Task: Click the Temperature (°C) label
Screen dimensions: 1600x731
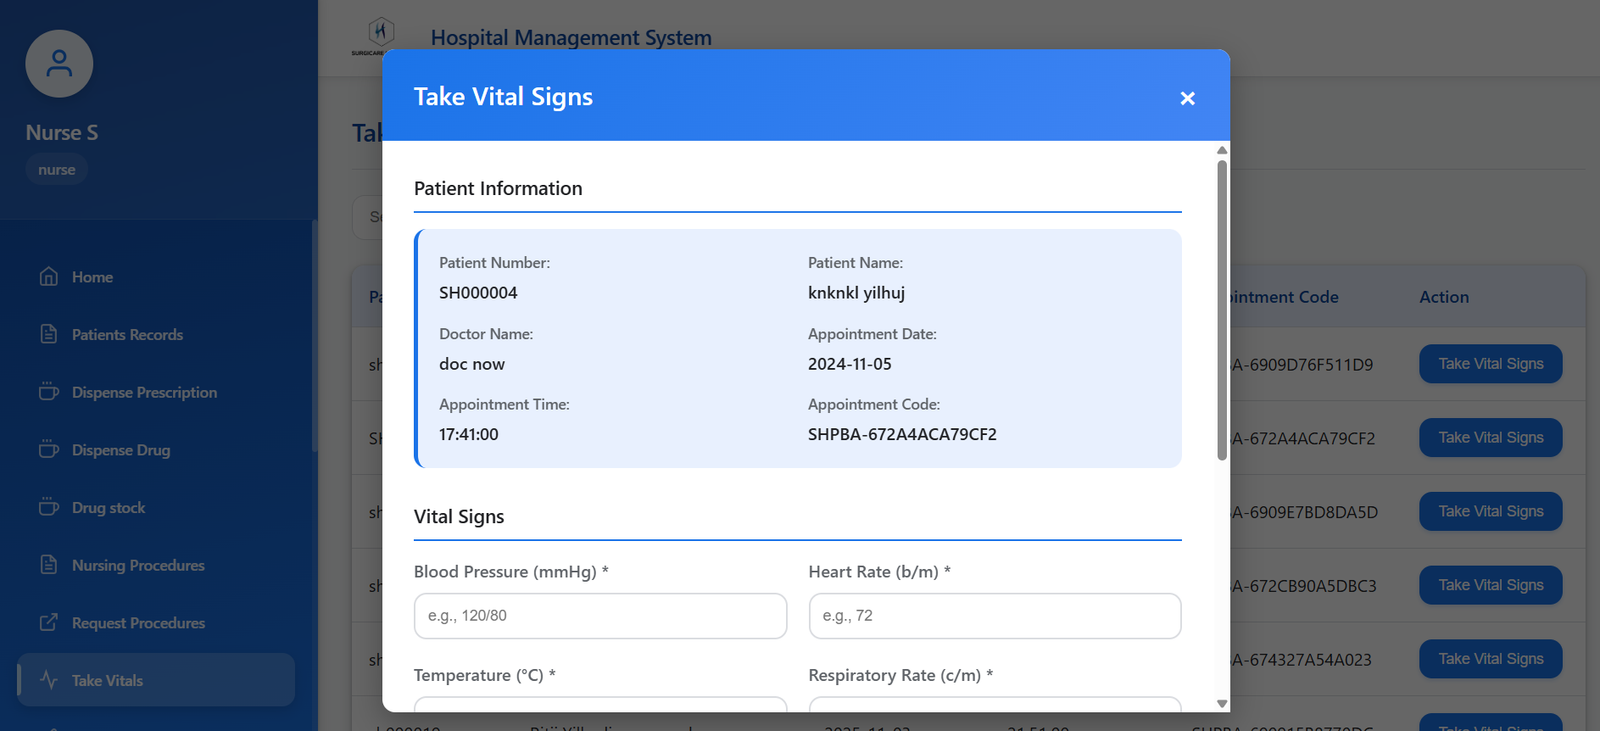Action: pyautogui.click(x=484, y=676)
